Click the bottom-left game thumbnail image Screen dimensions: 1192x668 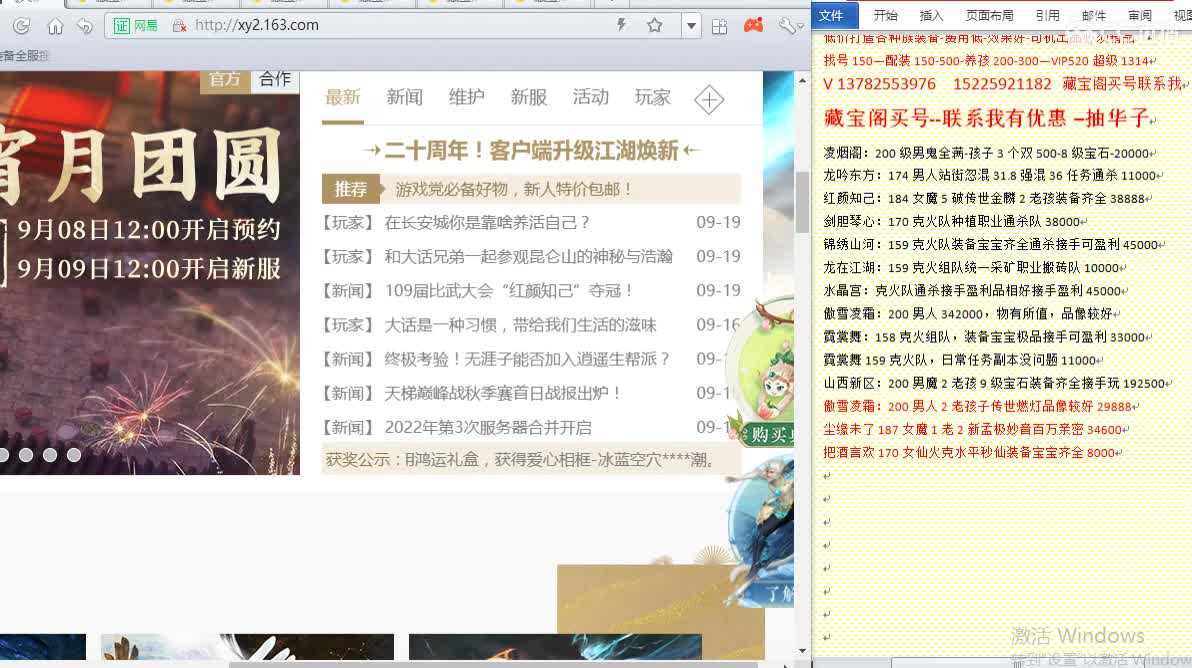(x=43, y=647)
